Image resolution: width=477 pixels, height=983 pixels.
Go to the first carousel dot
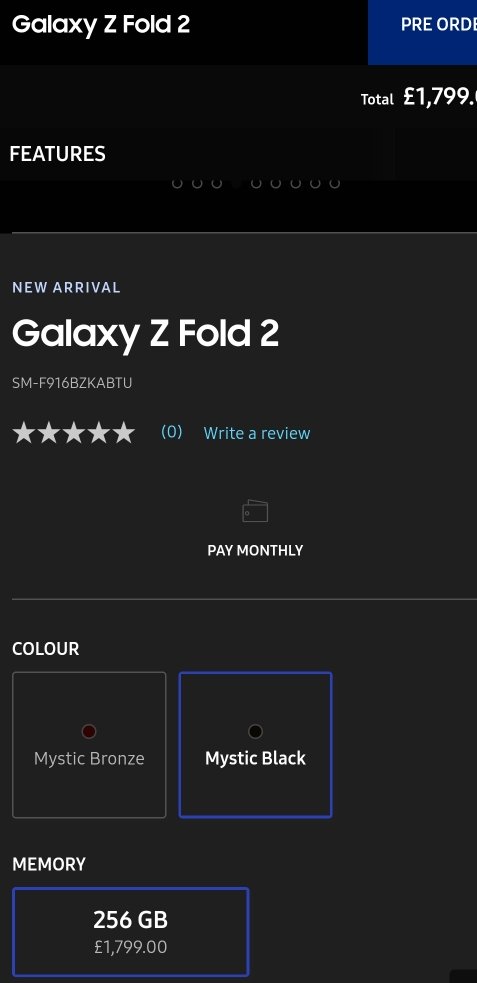(177, 183)
